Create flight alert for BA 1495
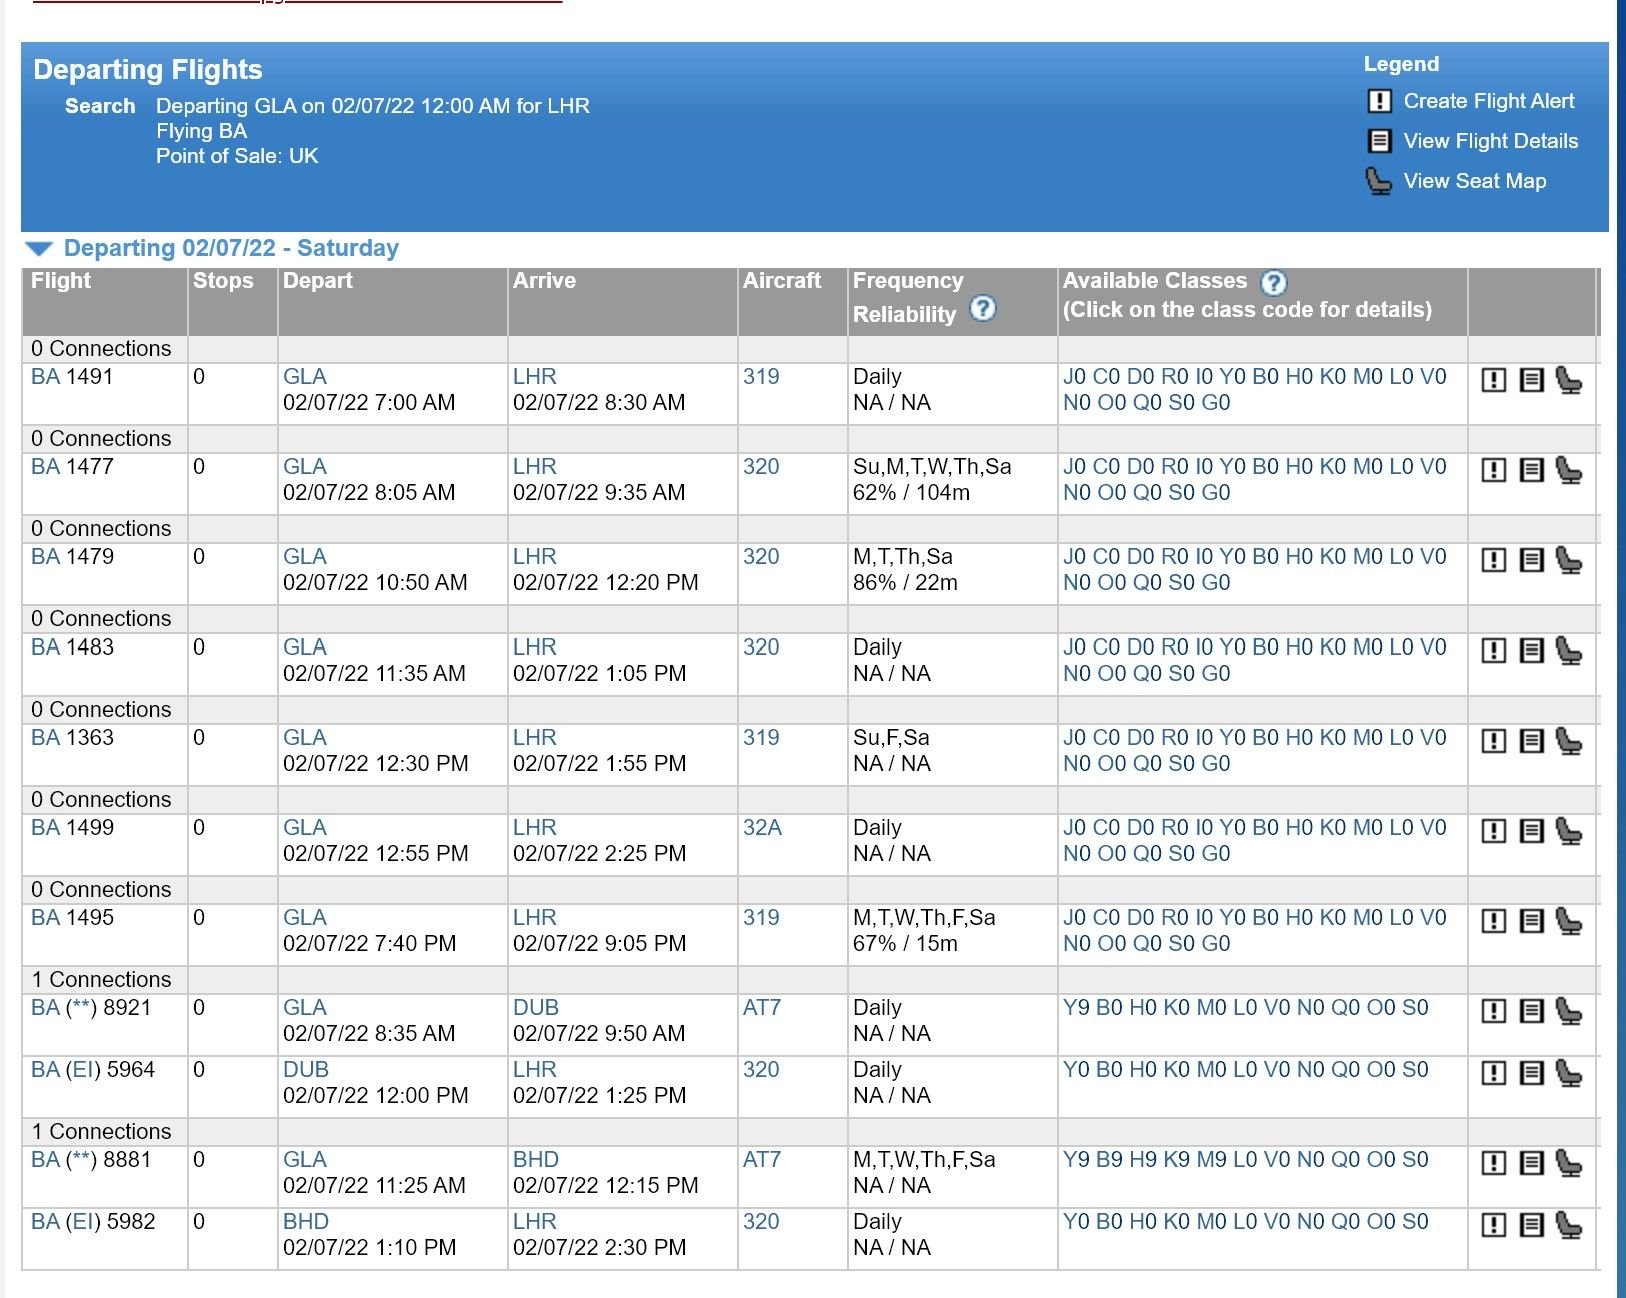 1493,921
